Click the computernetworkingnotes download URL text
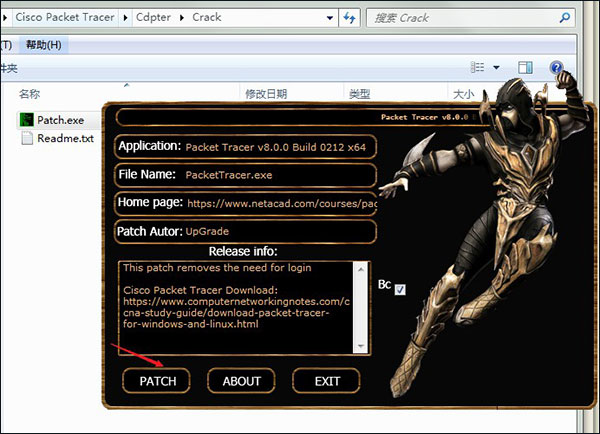The height and width of the screenshot is (434, 600). tap(236, 313)
